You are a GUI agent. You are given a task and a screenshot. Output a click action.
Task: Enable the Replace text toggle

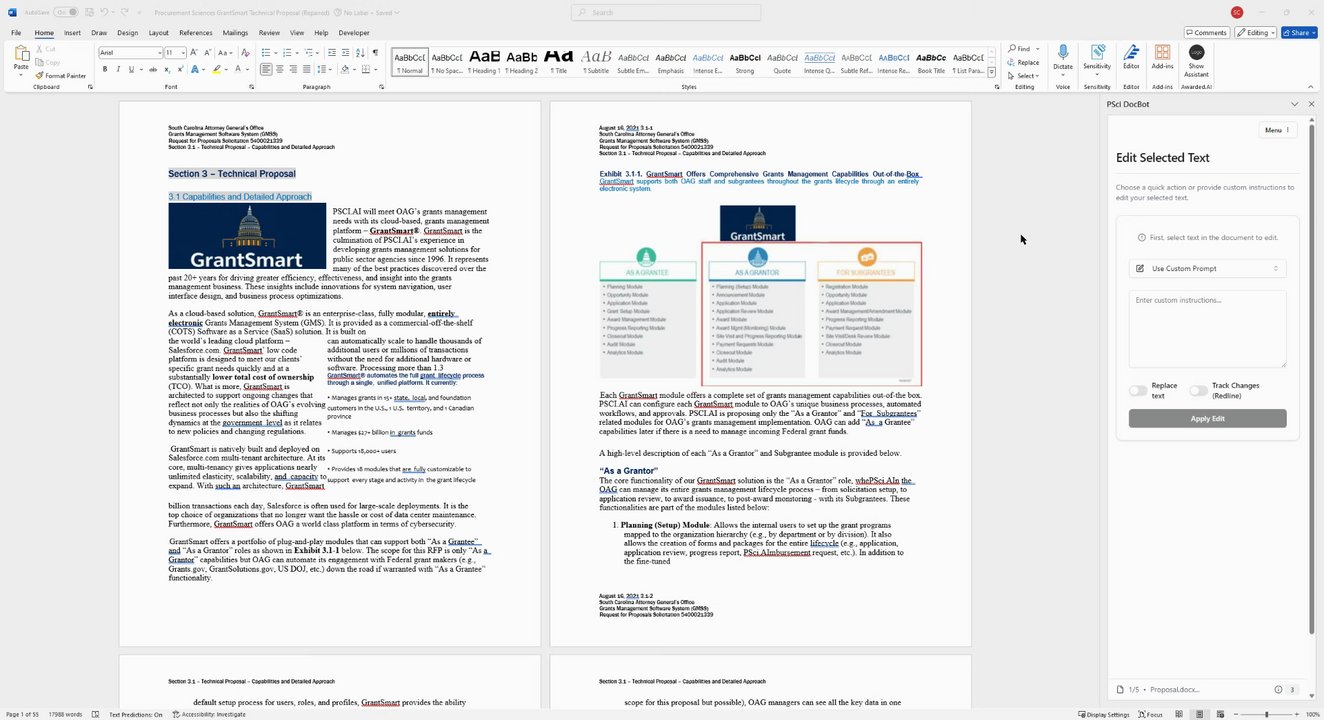[1138, 390]
